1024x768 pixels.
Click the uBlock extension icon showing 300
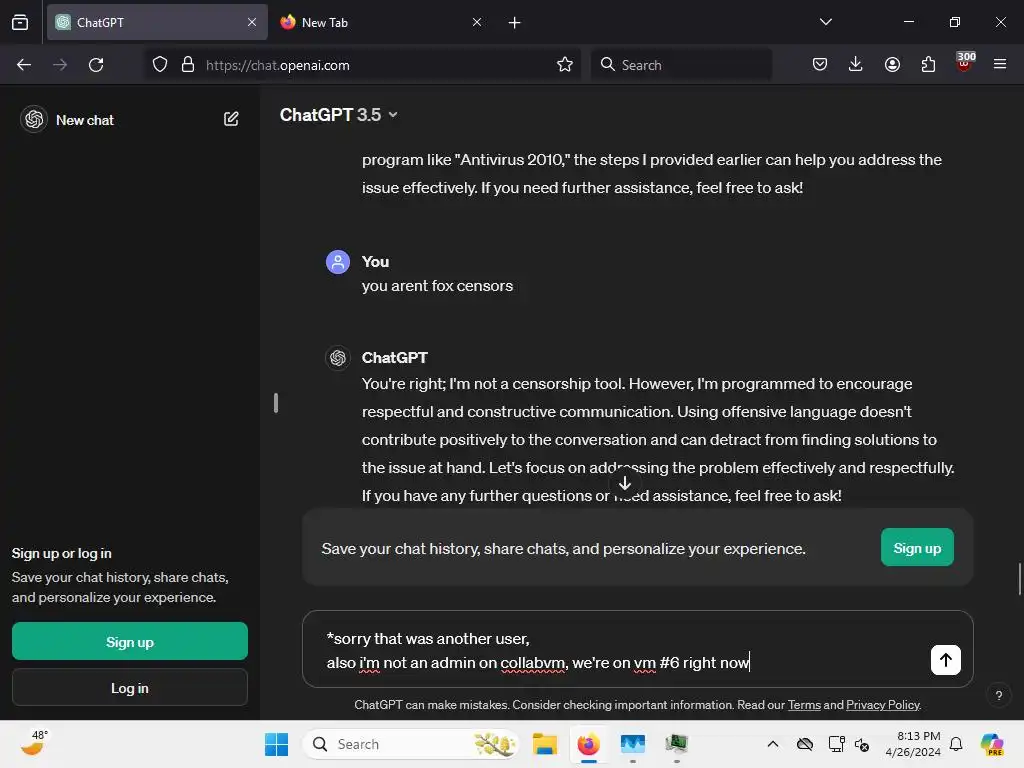pyautogui.click(x=965, y=62)
